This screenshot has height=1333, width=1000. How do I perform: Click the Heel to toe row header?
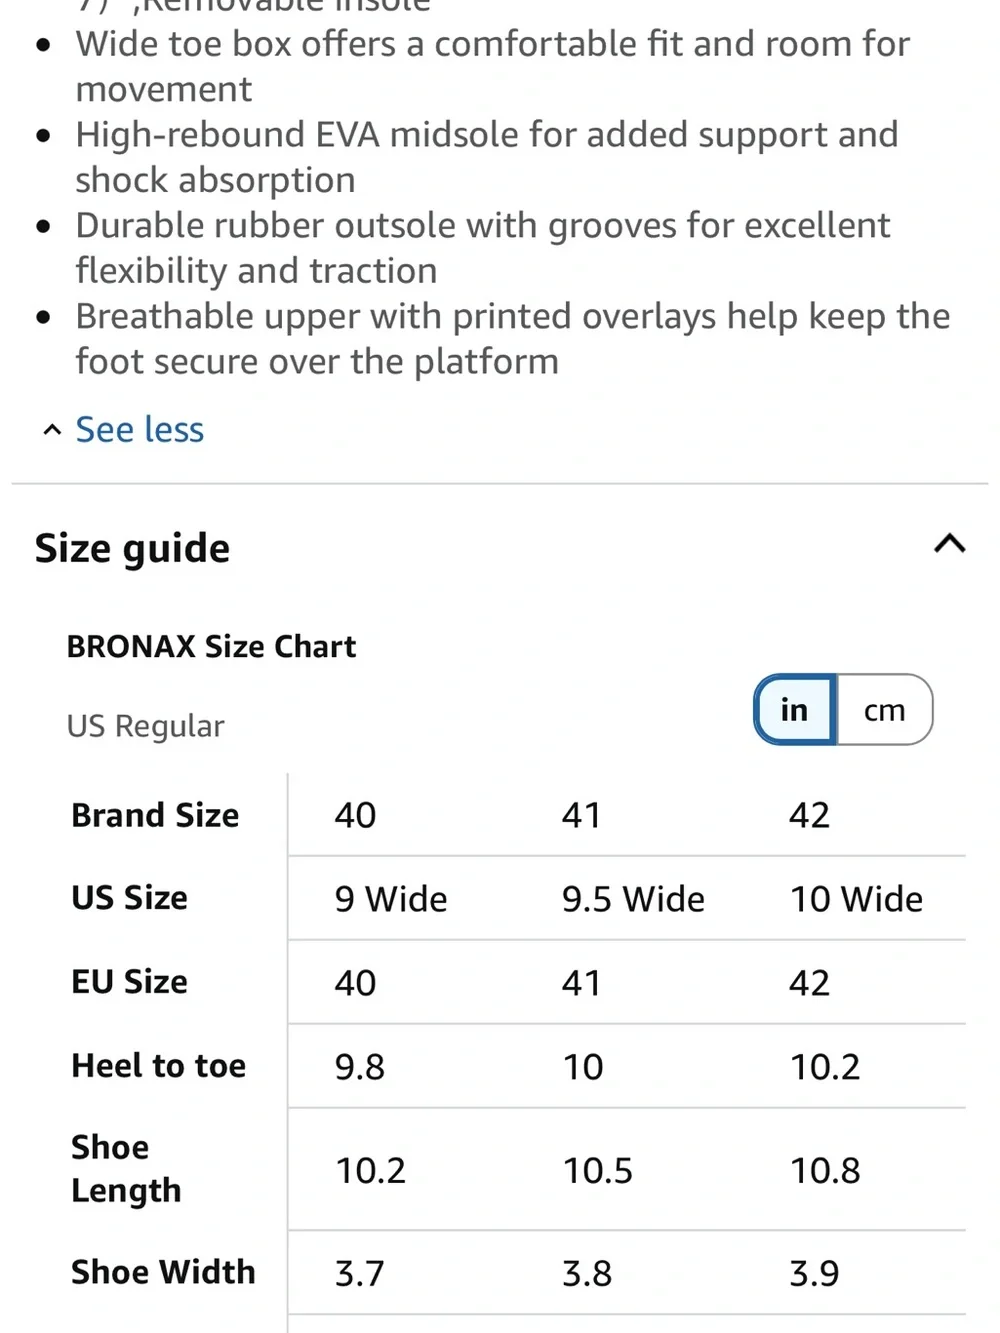158,1066
